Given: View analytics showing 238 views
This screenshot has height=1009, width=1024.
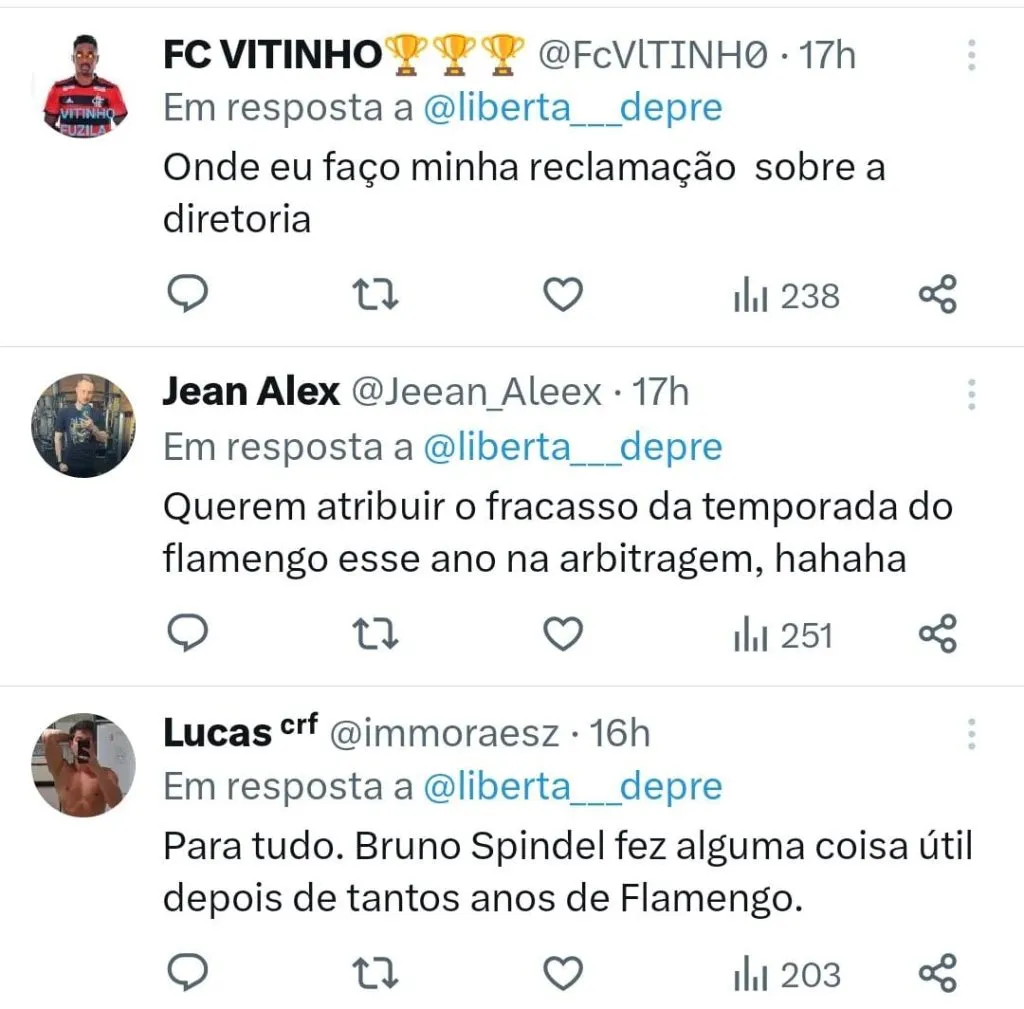Looking at the screenshot, I should pyautogui.click(x=786, y=296).
